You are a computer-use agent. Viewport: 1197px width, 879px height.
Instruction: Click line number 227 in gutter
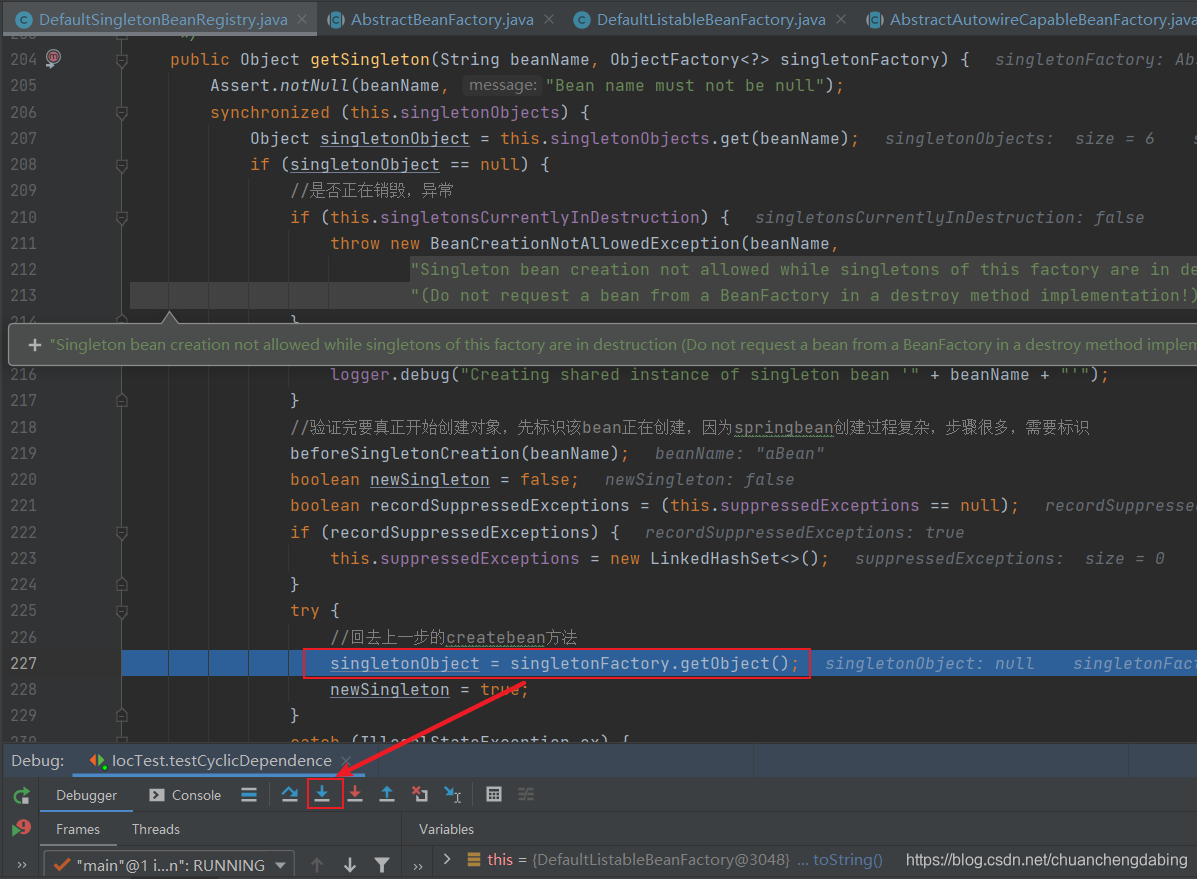tap(24, 663)
